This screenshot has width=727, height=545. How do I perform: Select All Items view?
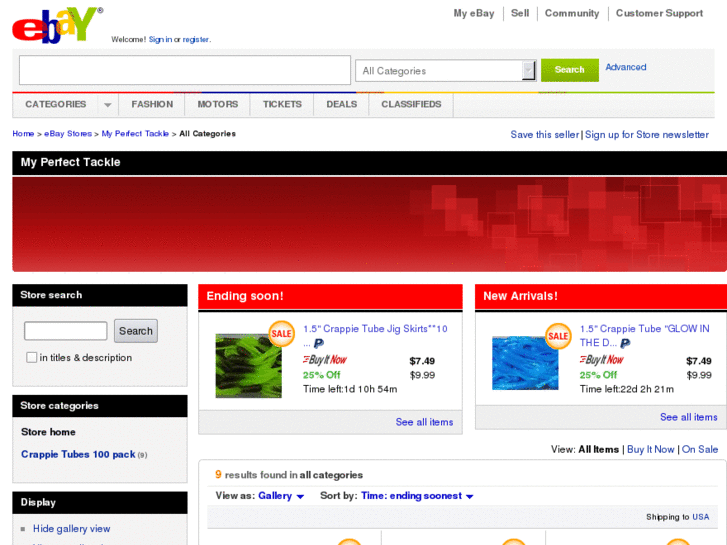coord(599,449)
